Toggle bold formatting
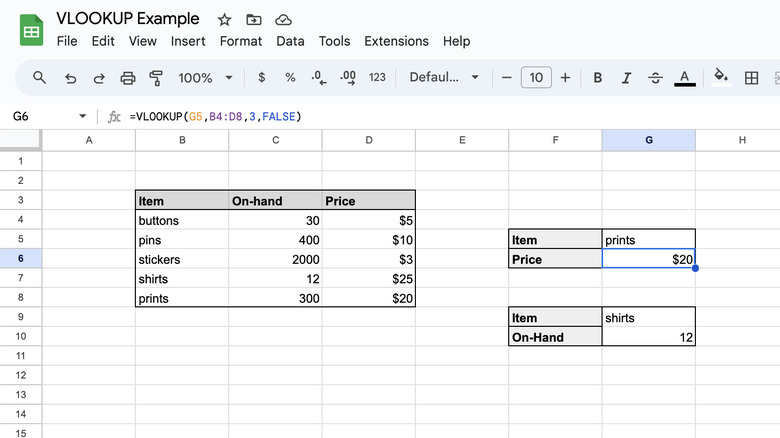780x438 pixels. tap(598, 77)
